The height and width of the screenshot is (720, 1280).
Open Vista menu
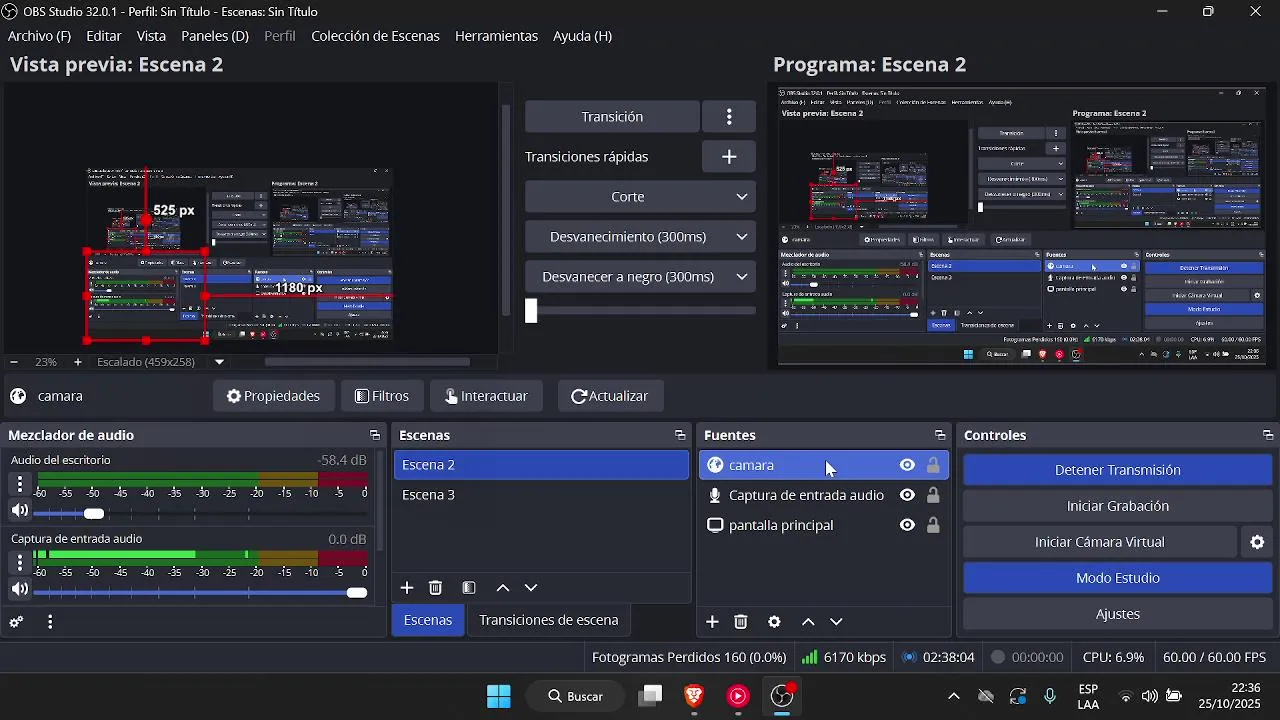tap(151, 36)
